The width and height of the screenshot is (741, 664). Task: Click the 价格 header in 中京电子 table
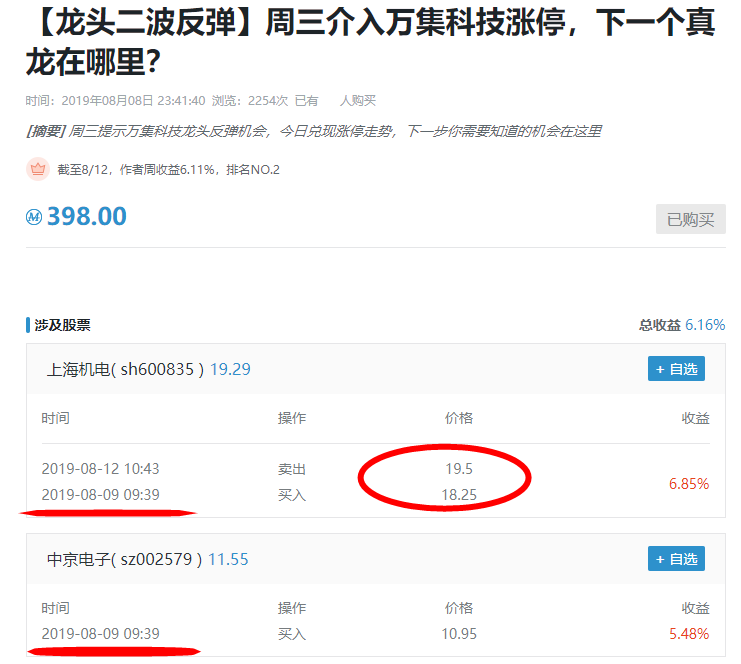459,608
